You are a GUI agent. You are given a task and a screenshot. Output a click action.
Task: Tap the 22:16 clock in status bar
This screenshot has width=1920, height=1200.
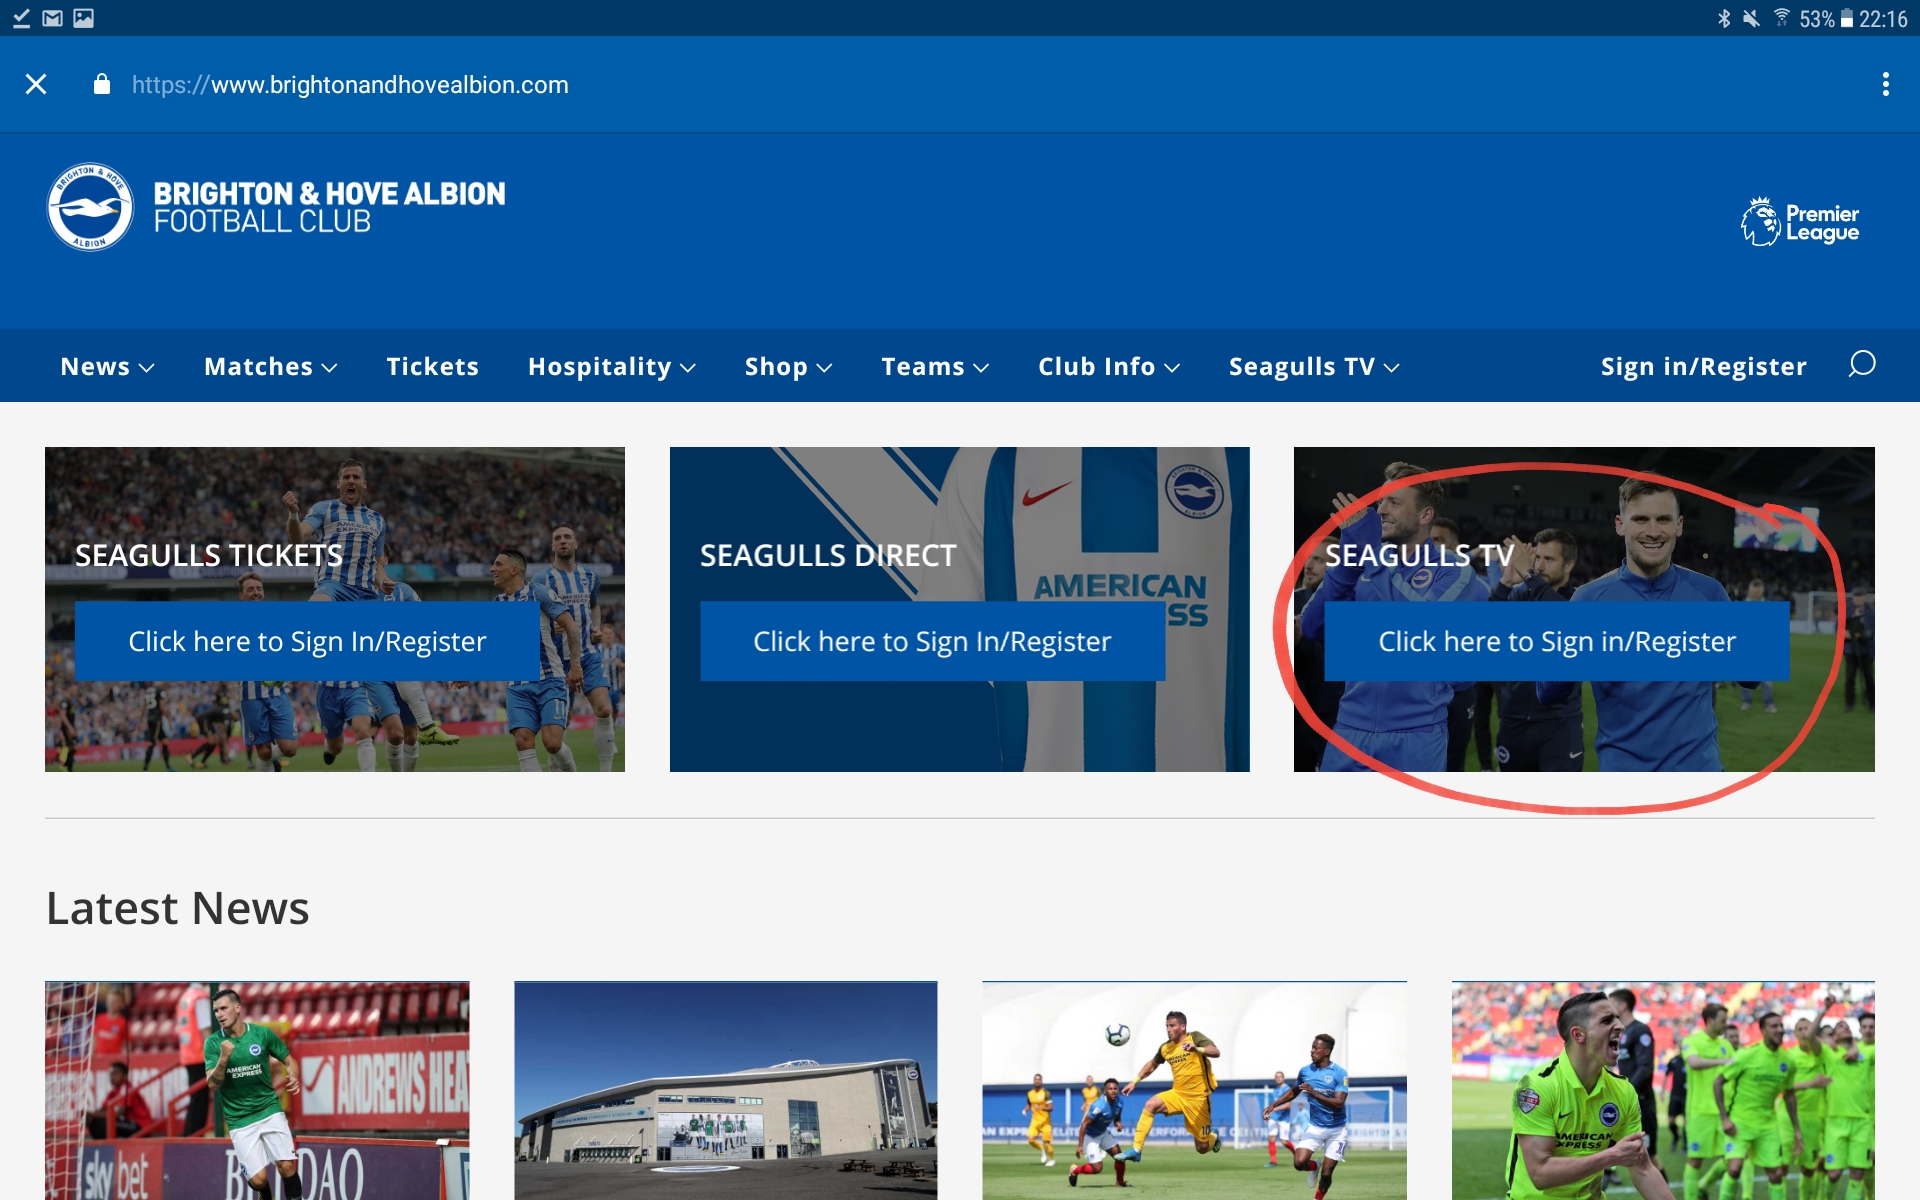click(x=1883, y=19)
